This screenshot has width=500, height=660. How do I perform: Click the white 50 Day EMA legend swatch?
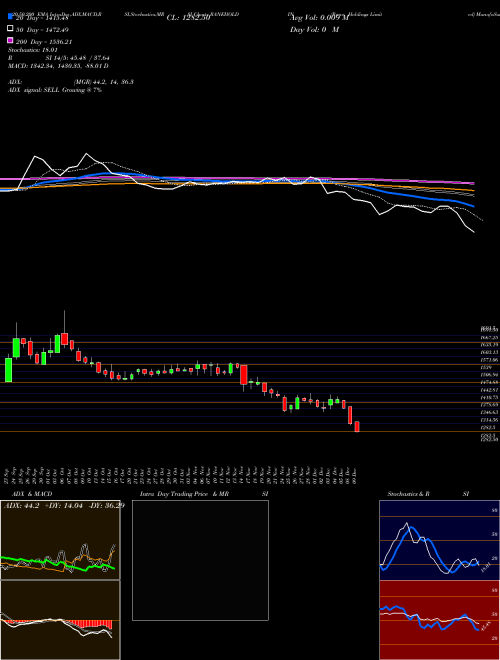(x=11, y=29)
